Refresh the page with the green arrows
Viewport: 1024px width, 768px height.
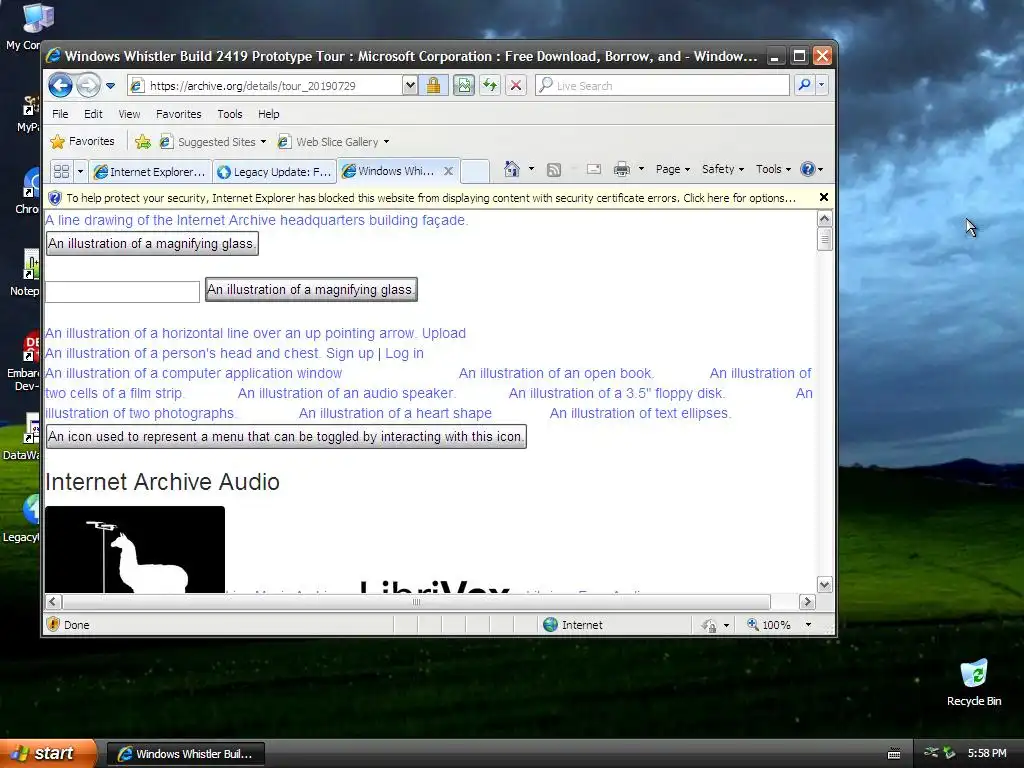tap(490, 86)
